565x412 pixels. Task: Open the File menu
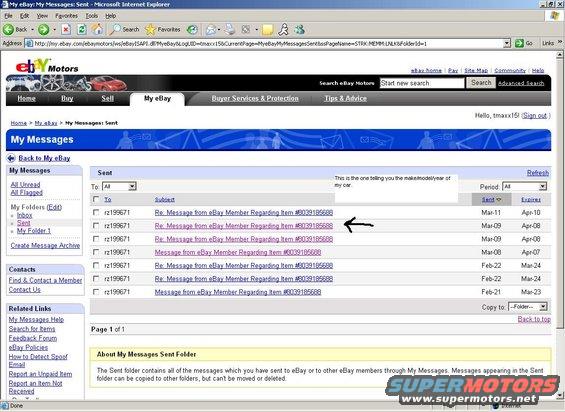pyautogui.click(x=8, y=16)
